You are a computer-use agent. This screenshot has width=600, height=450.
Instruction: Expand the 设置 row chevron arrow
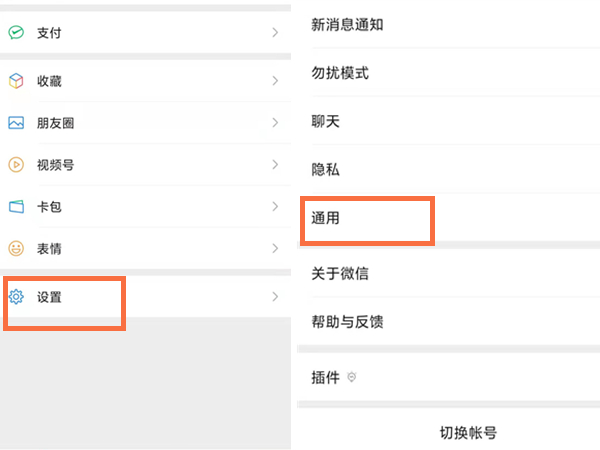(x=275, y=297)
